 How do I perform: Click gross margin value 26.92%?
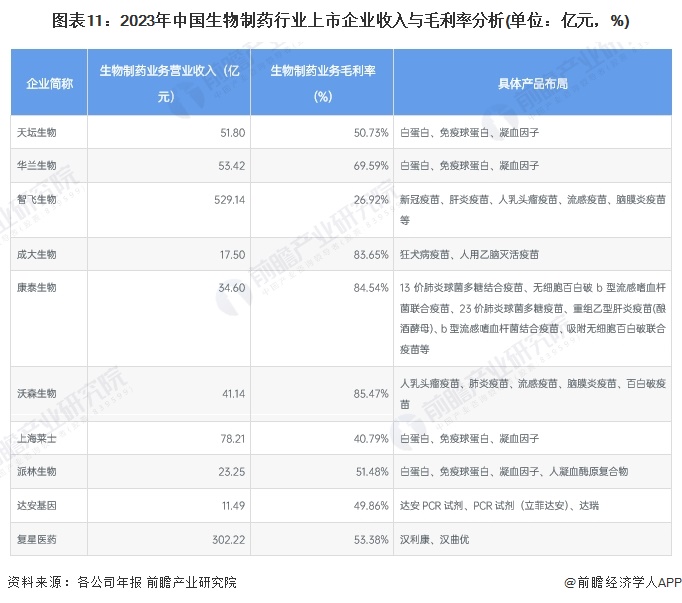371,200
